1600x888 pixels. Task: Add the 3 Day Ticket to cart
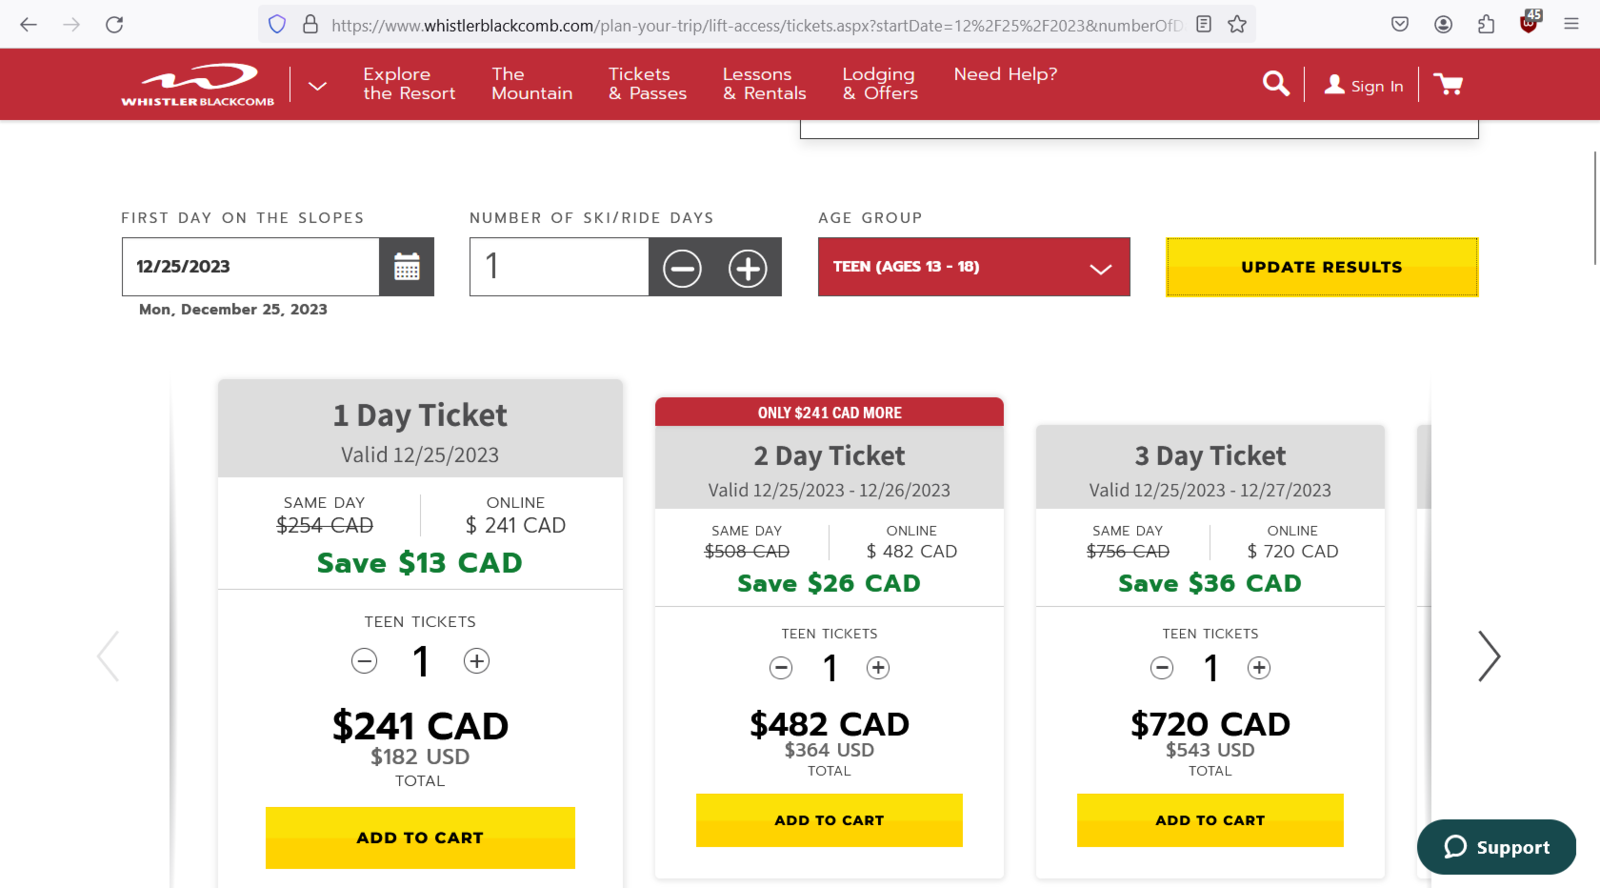(1210, 820)
